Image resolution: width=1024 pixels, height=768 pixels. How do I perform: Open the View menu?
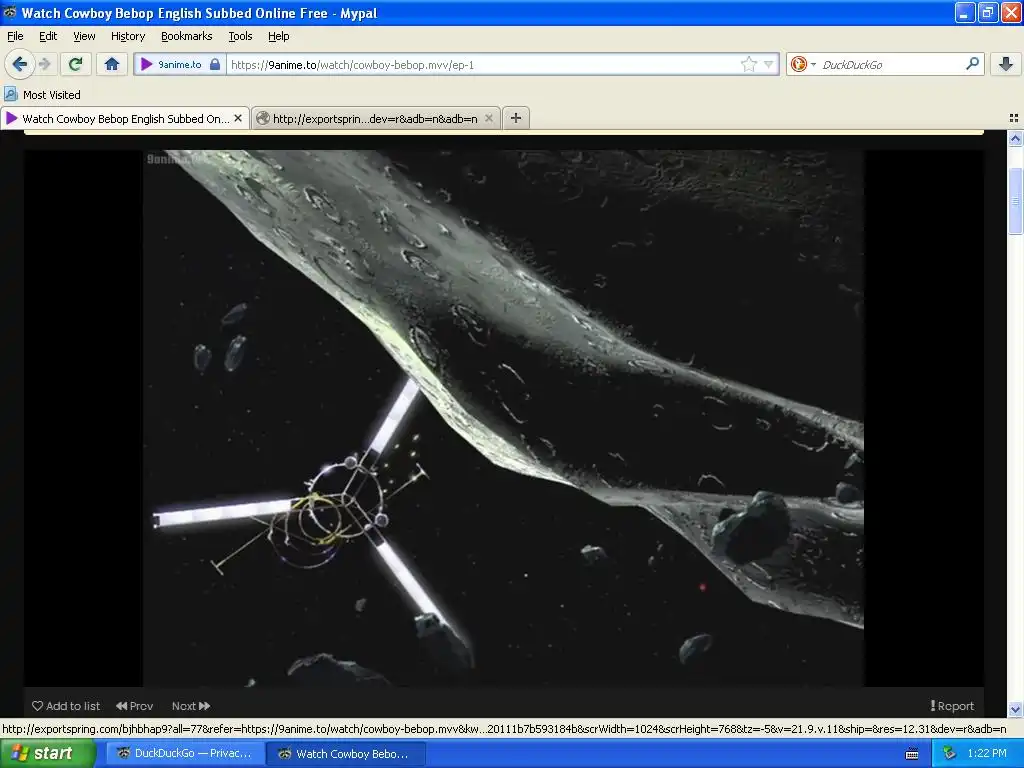[x=84, y=36]
